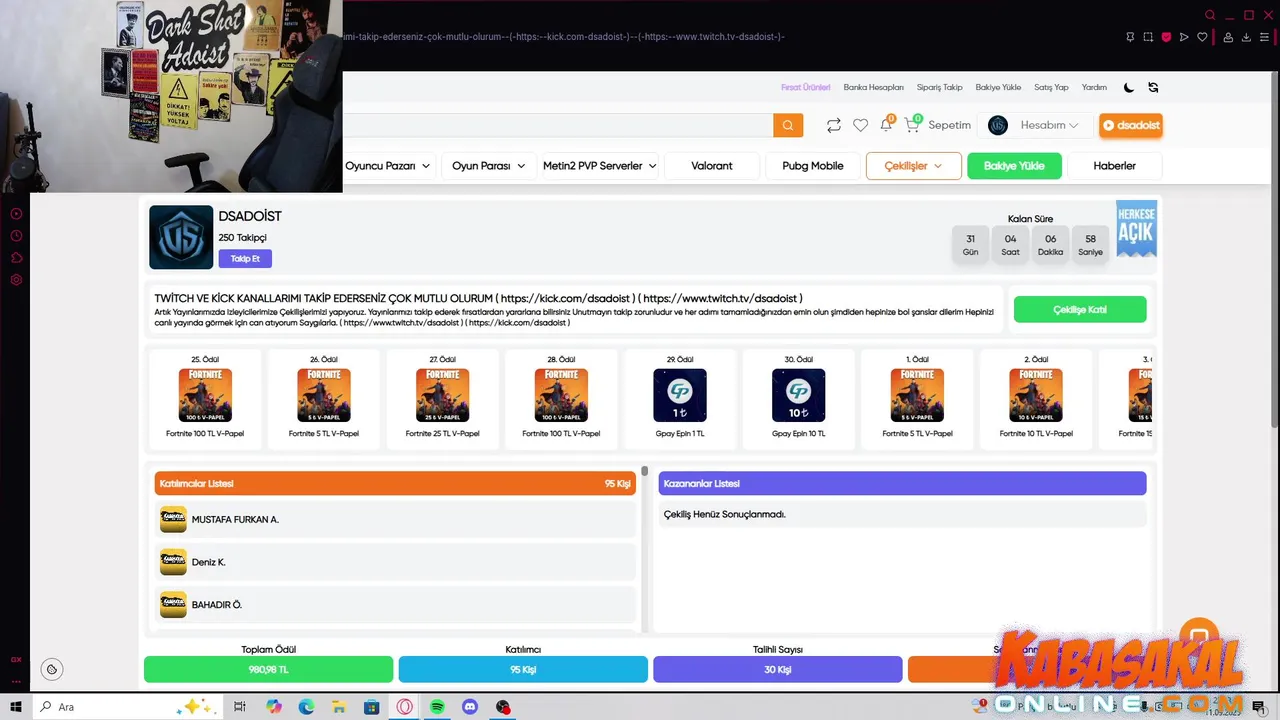Select the 30. Ödül Gpay Epin 10 TL card
This screenshot has width=1280, height=720.
pyautogui.click(x=799, y=399)
